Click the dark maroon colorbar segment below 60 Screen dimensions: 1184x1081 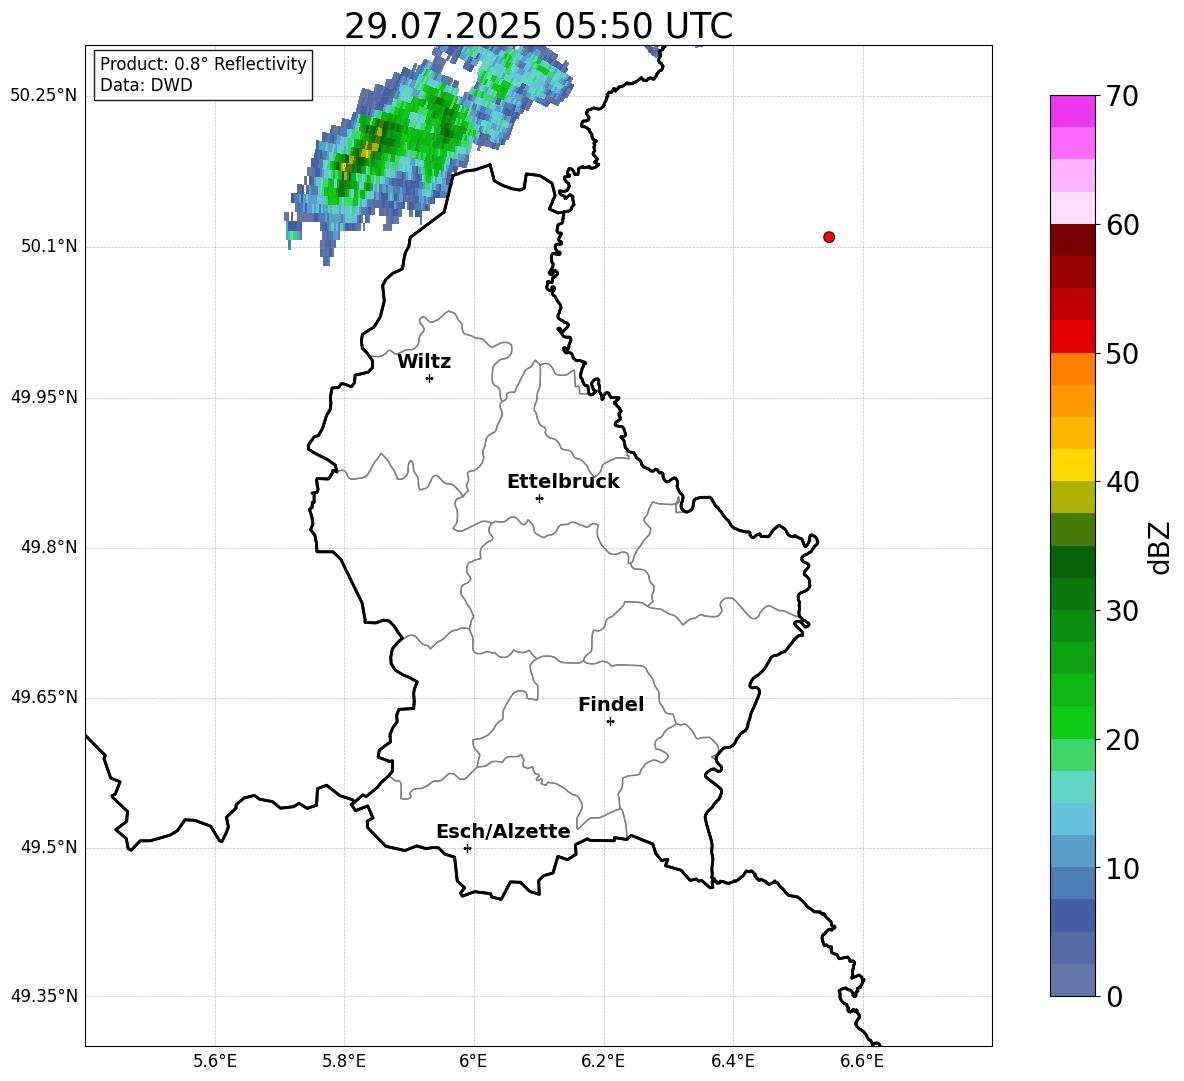(x=1073, y=241)
